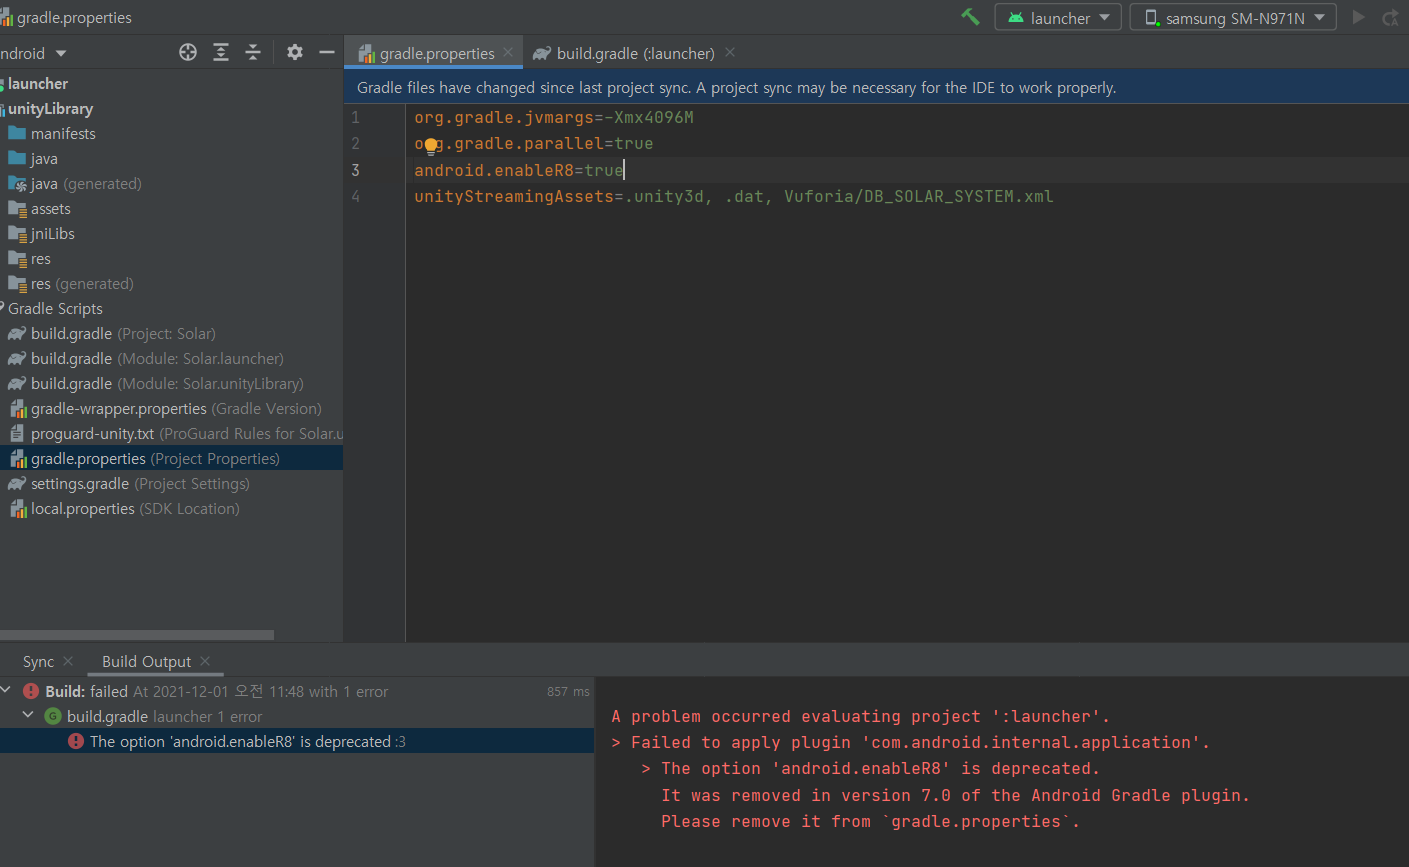Viewport: 1409px width, 867px height.
Task: Click the assets folder icon
Action: tap(17, 208)
